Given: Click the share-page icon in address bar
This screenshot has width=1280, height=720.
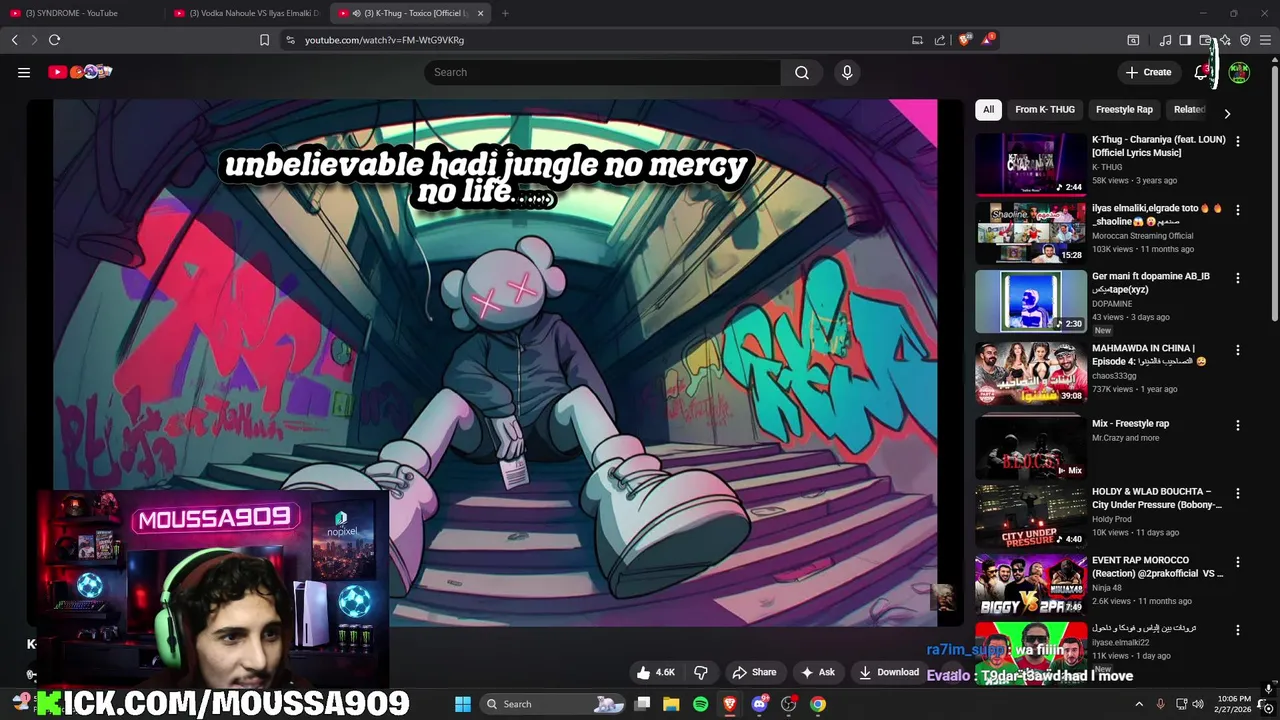Looking at the screenshot, I should pos(940,40).
